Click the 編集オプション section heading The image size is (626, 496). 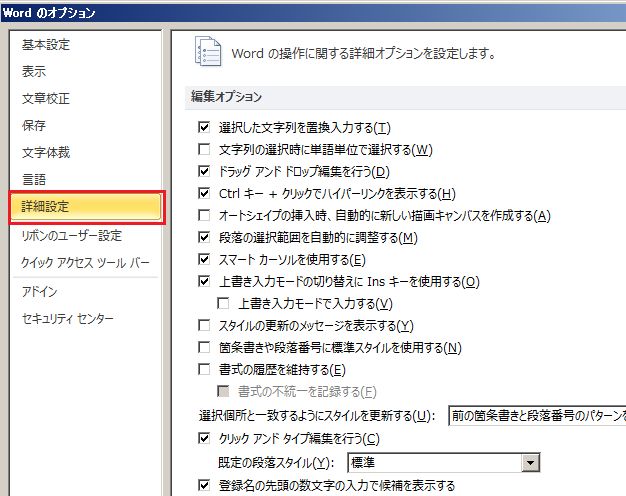point(226,96)
